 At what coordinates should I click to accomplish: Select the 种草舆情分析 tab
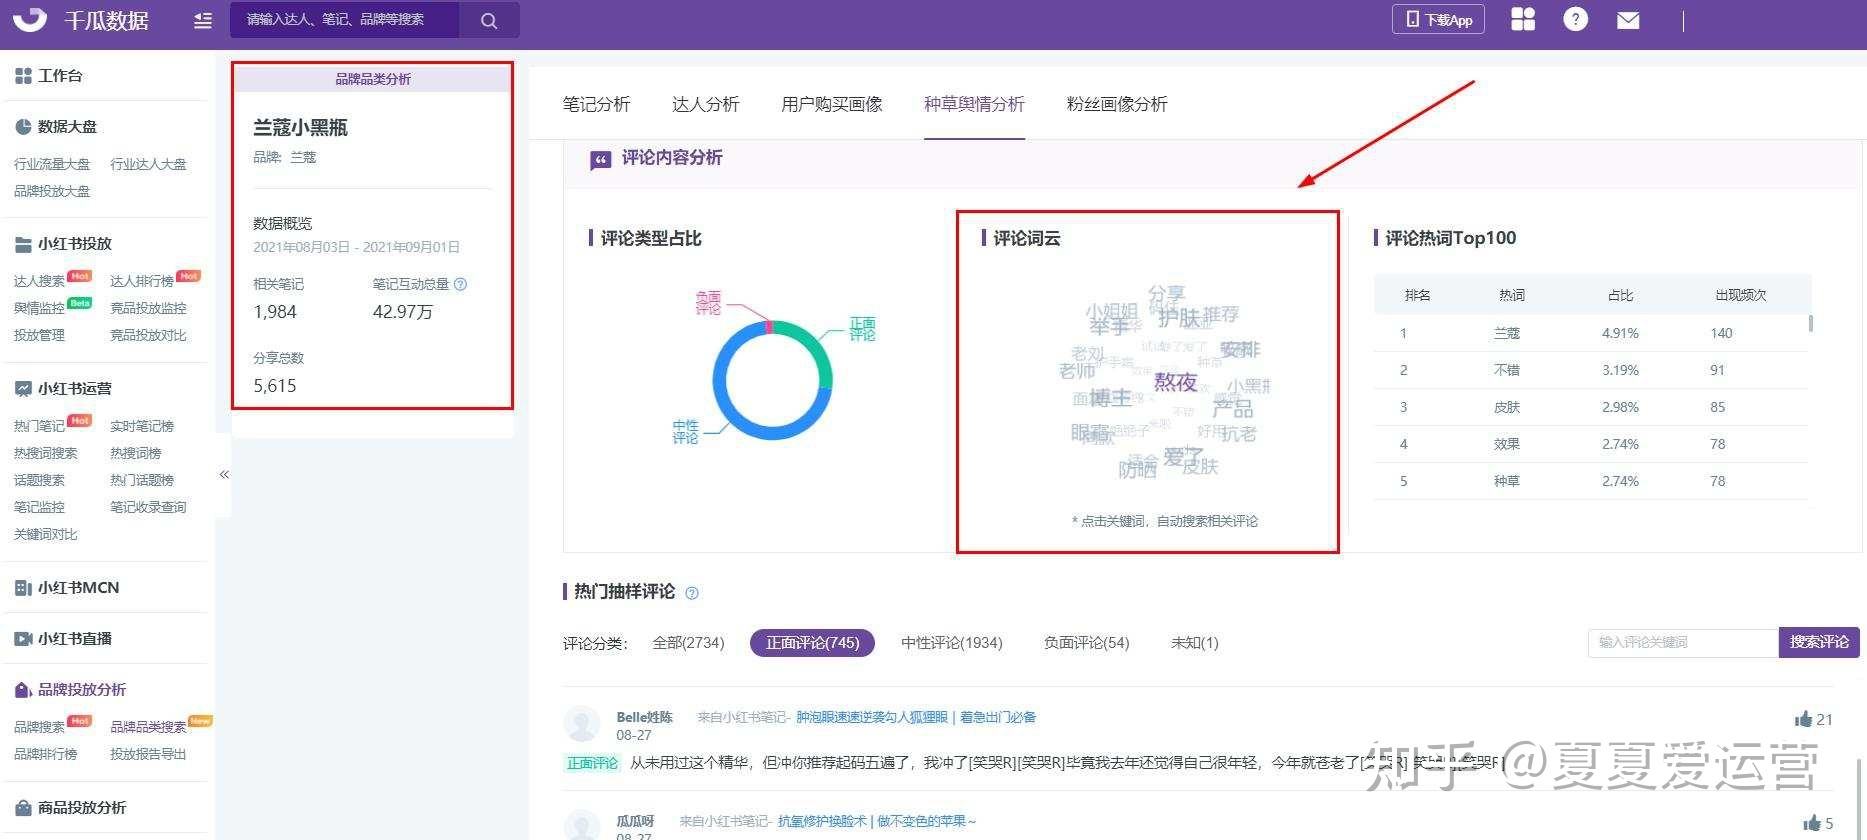pos(974,104)
